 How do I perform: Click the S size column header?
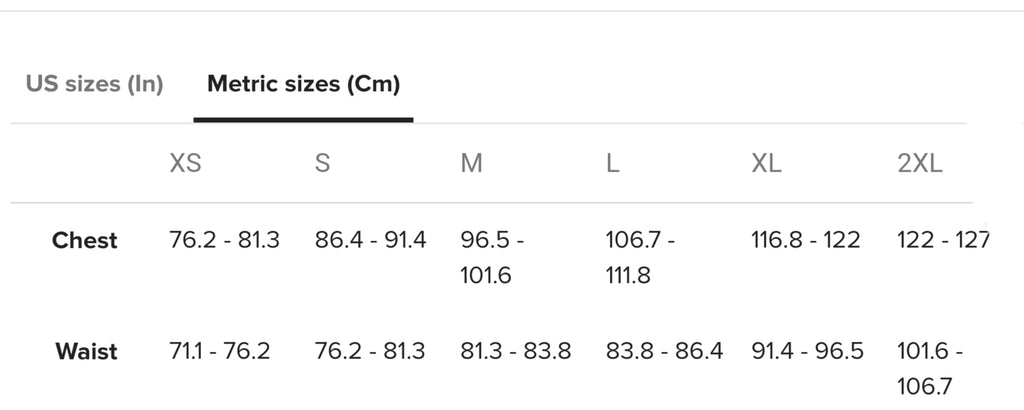(x=322, y=163)
